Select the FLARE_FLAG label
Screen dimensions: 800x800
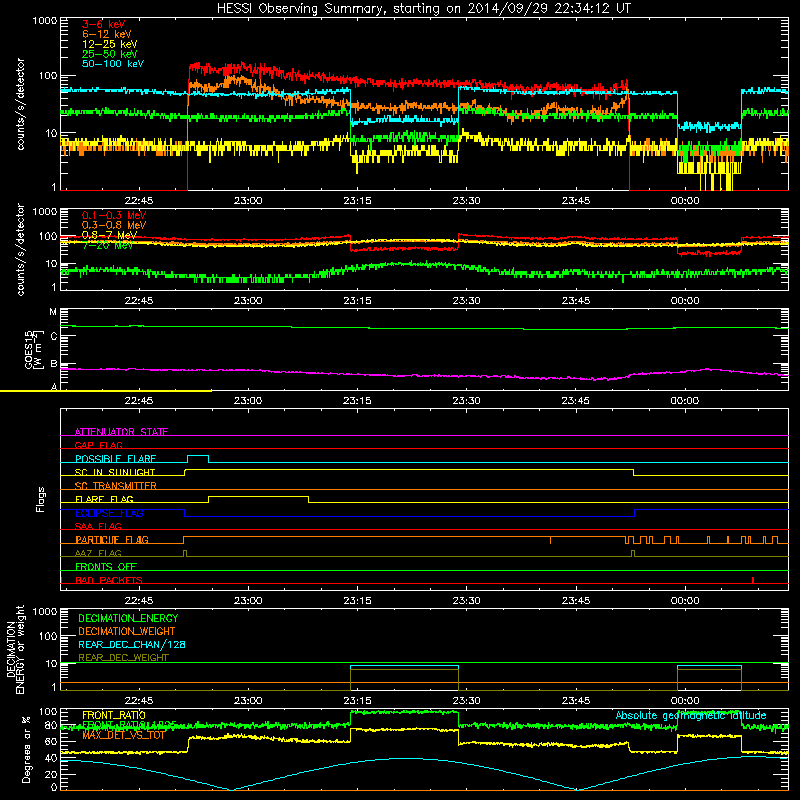click(x=104, y=499)
